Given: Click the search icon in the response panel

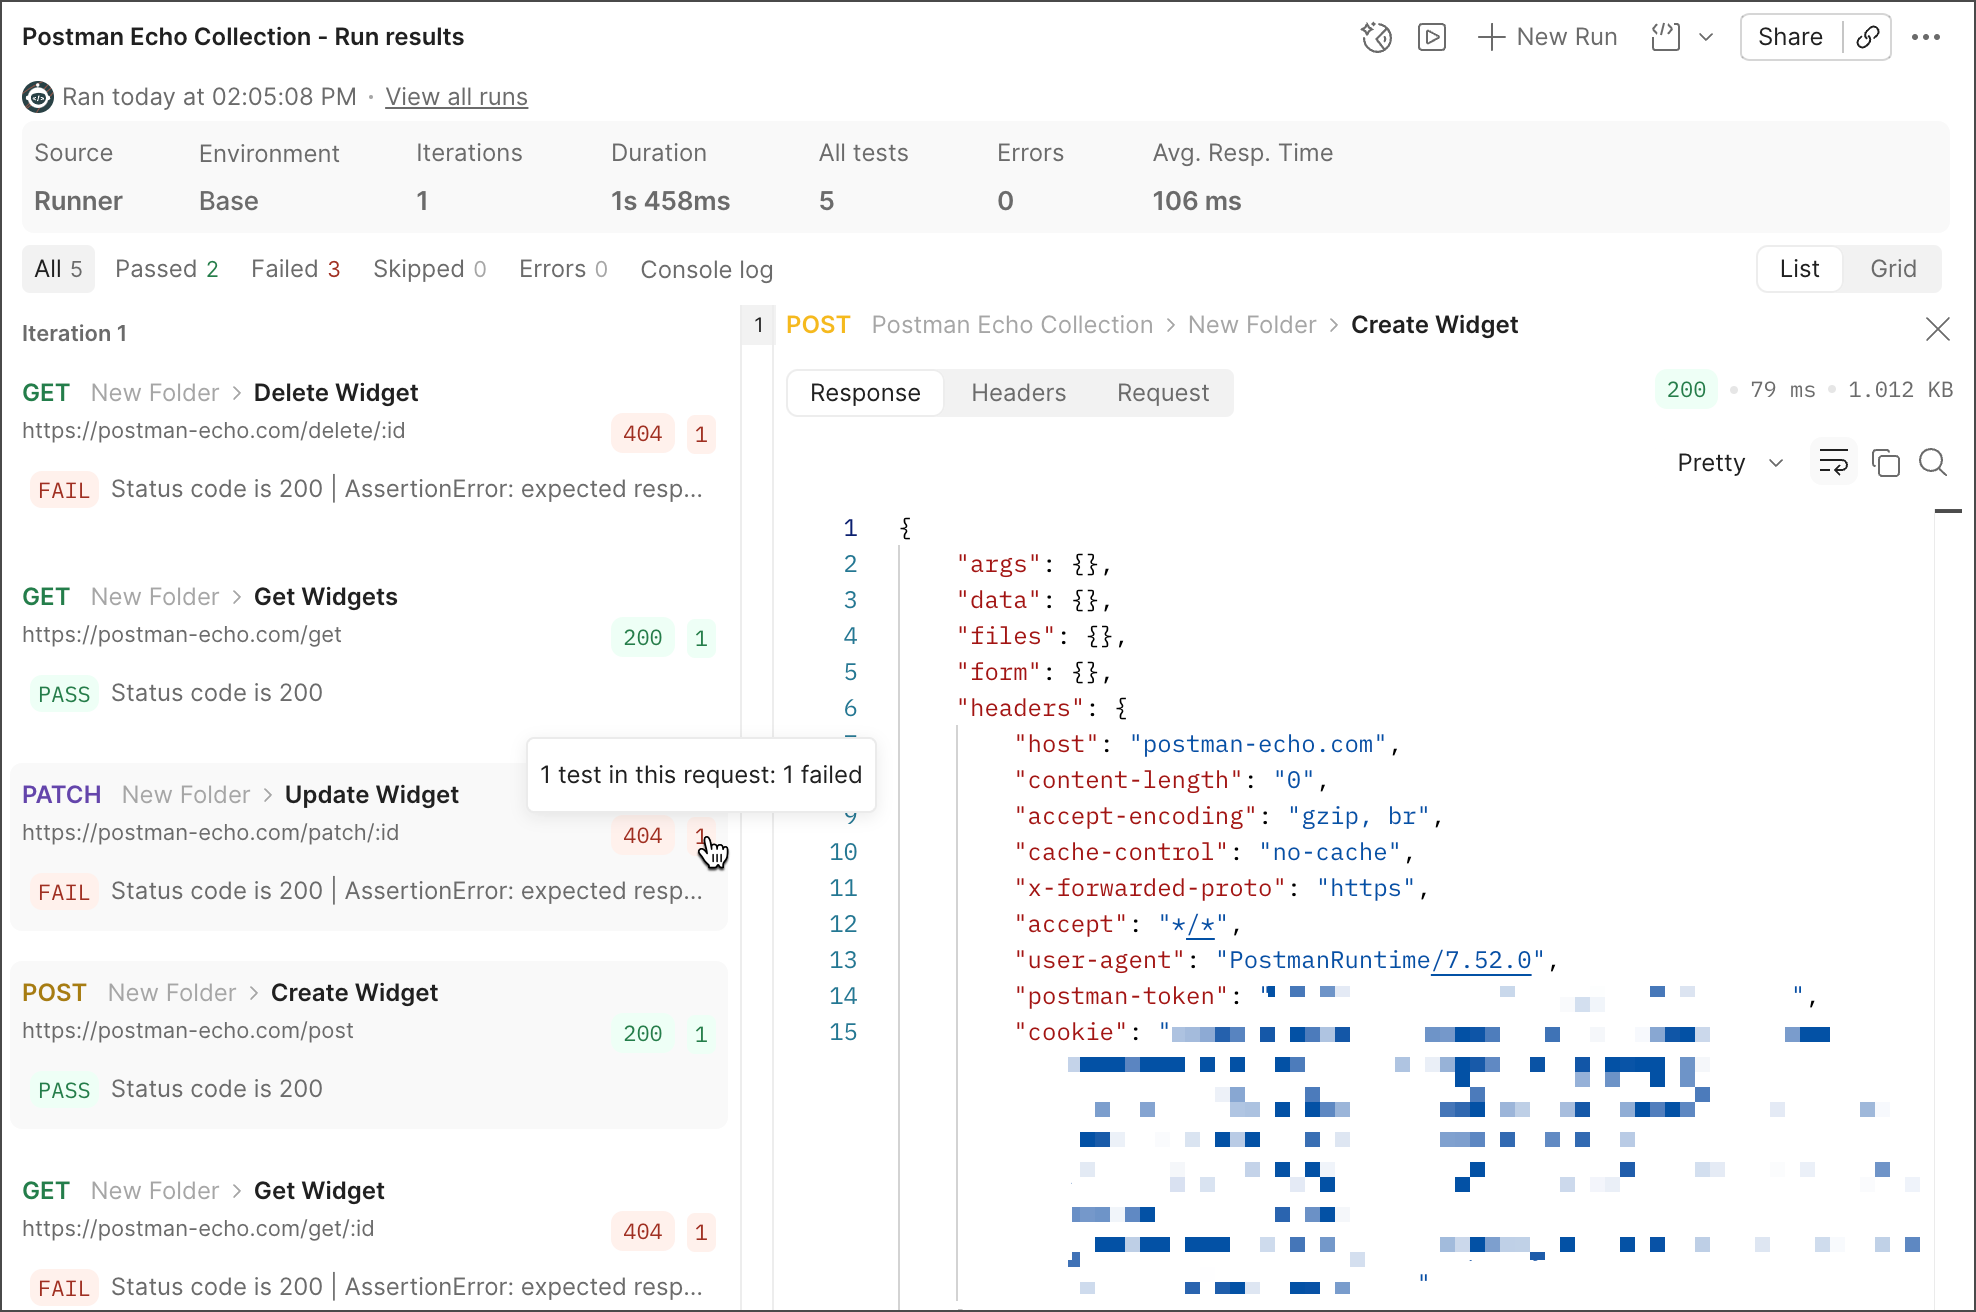Looking at the screenshot, I should tap(1932, 462).
